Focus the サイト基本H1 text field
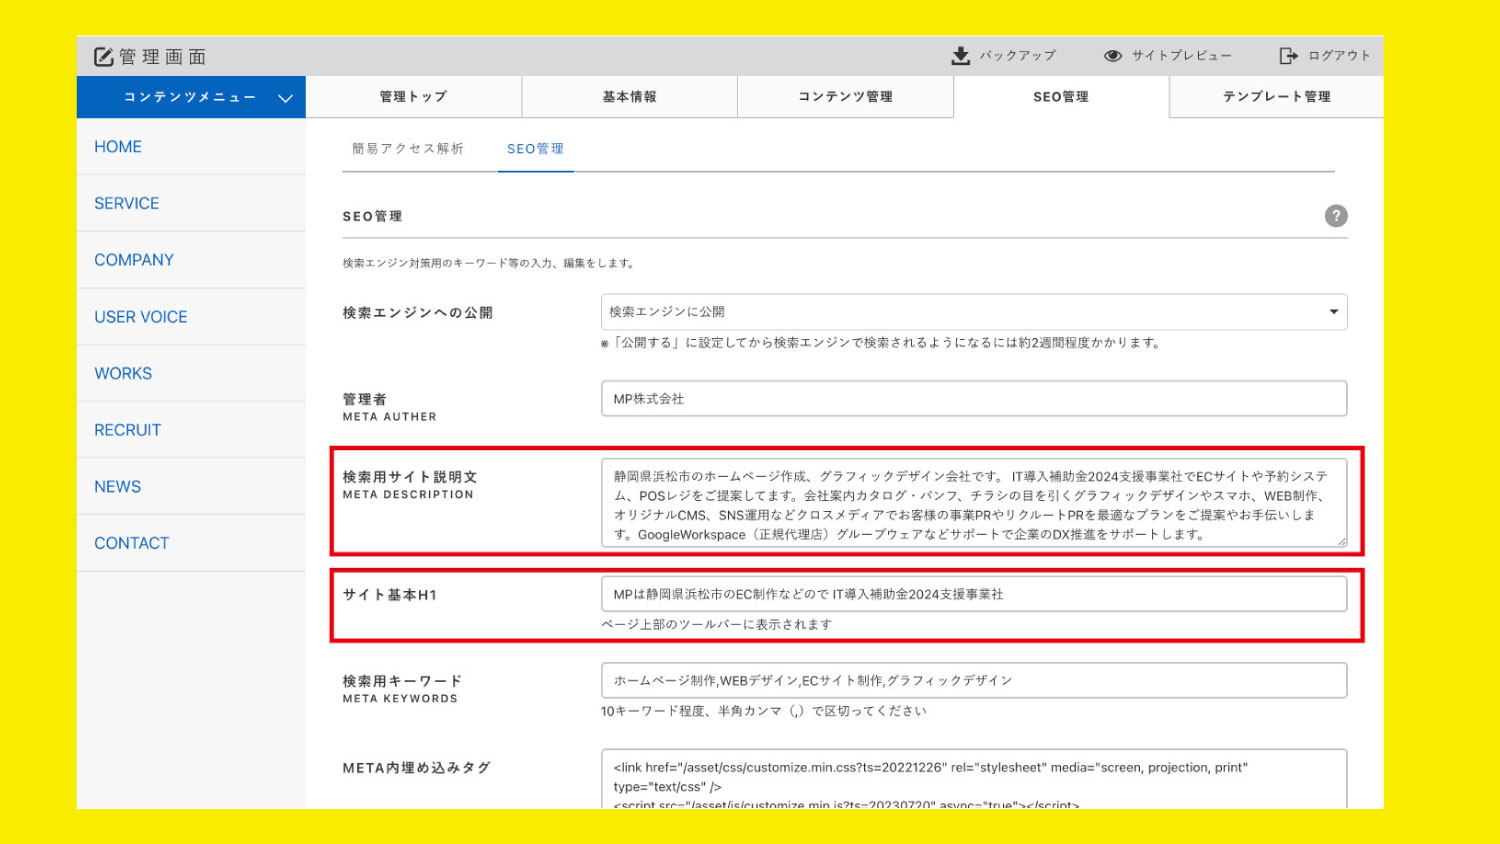 pos(973,594)
